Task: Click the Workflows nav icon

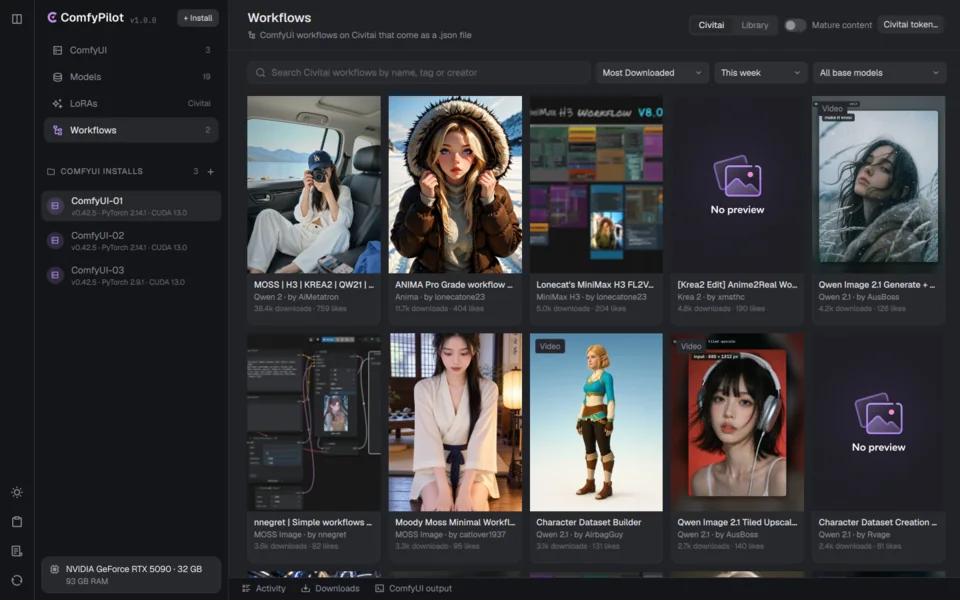Action: (58, 130)
